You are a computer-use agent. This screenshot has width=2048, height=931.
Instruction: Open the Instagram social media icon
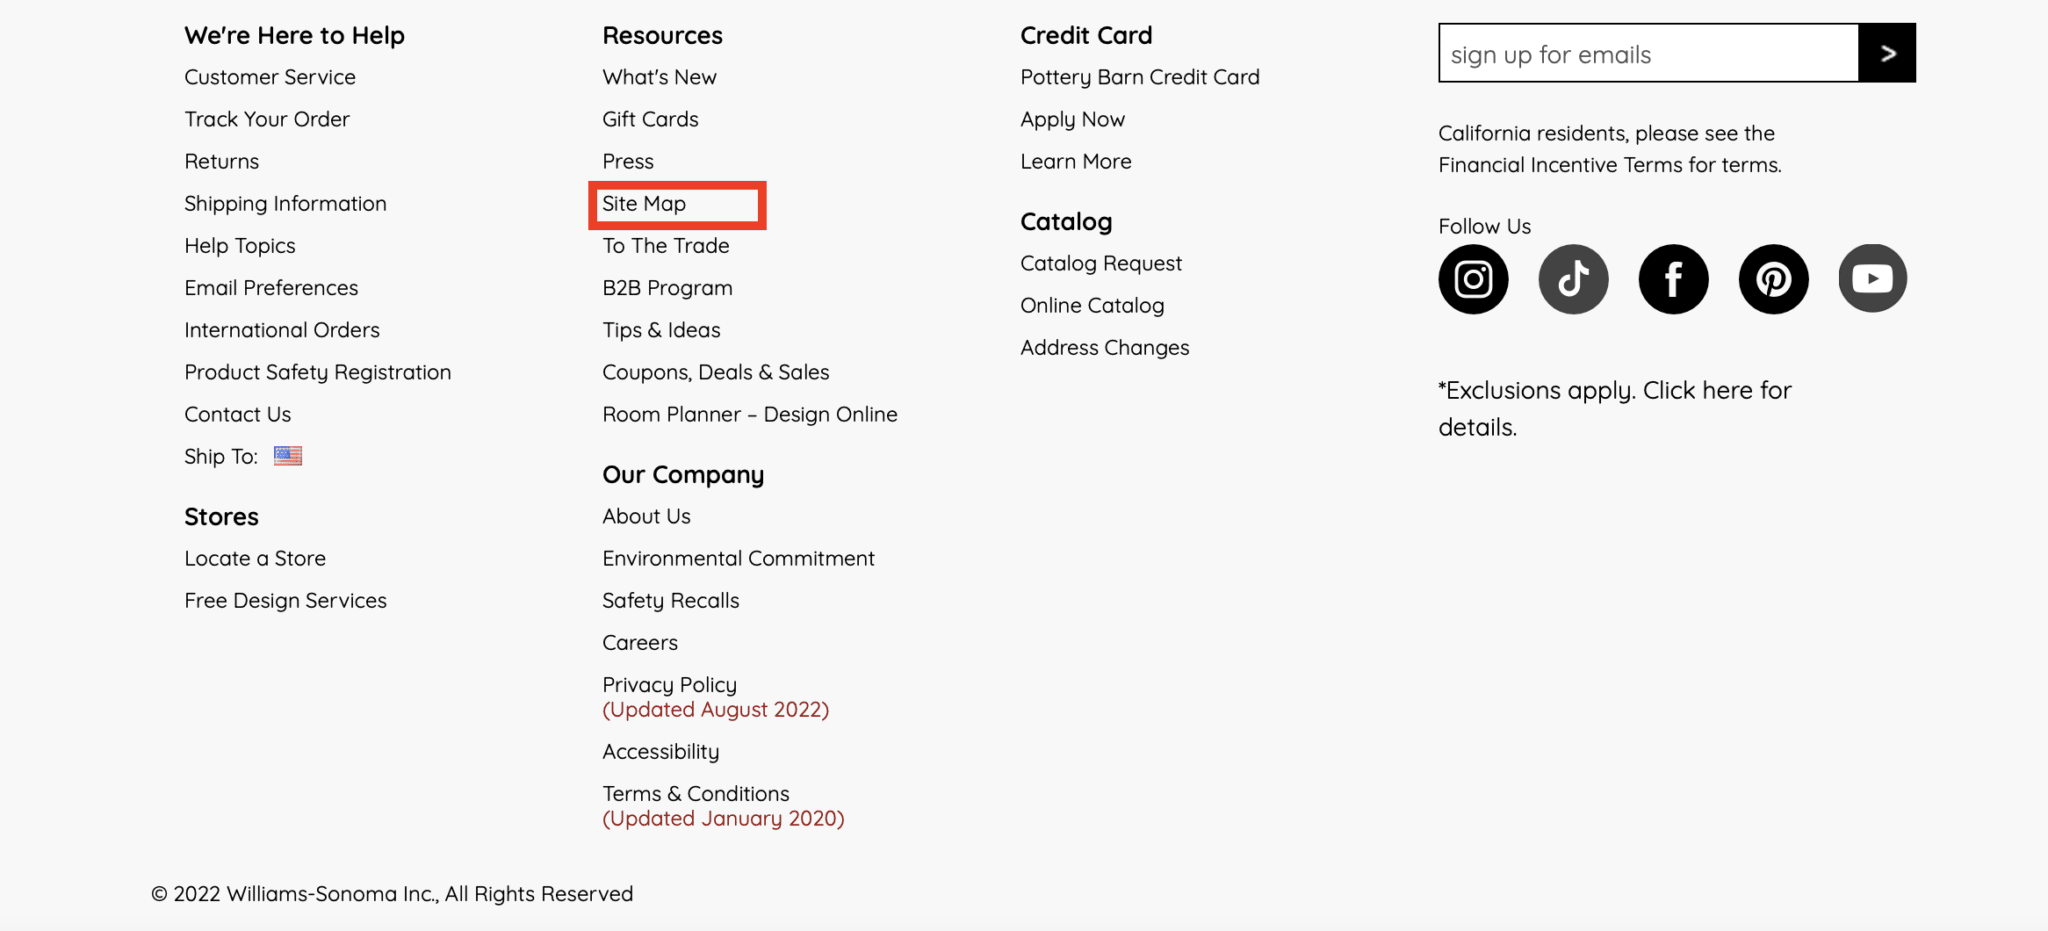click(x=1472, y=279)
